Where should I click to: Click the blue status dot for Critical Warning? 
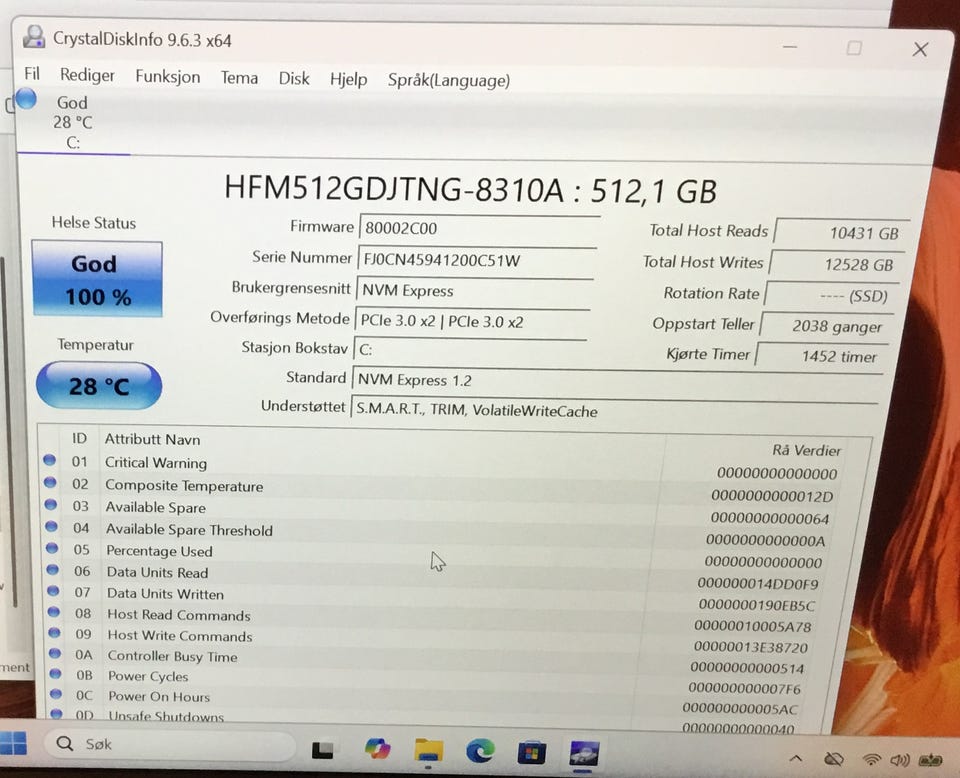coord(50,460)
